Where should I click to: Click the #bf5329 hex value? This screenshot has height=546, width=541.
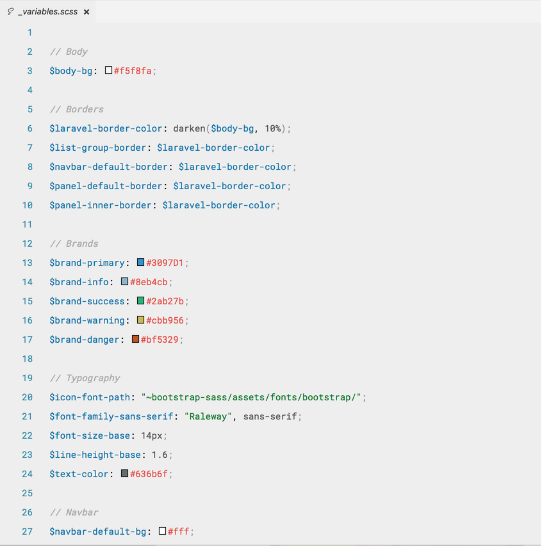(159, 340)
